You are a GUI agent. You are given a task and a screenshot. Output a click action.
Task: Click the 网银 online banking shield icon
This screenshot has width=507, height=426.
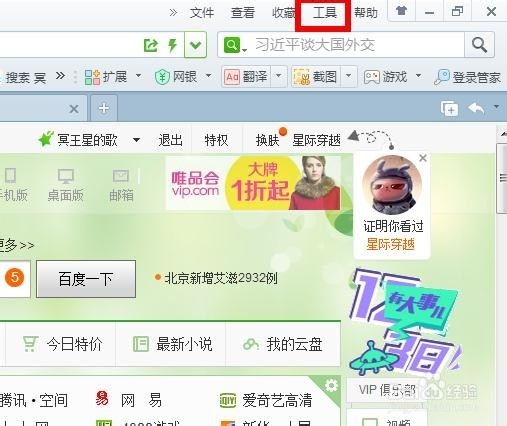click(x=162, y=77)
